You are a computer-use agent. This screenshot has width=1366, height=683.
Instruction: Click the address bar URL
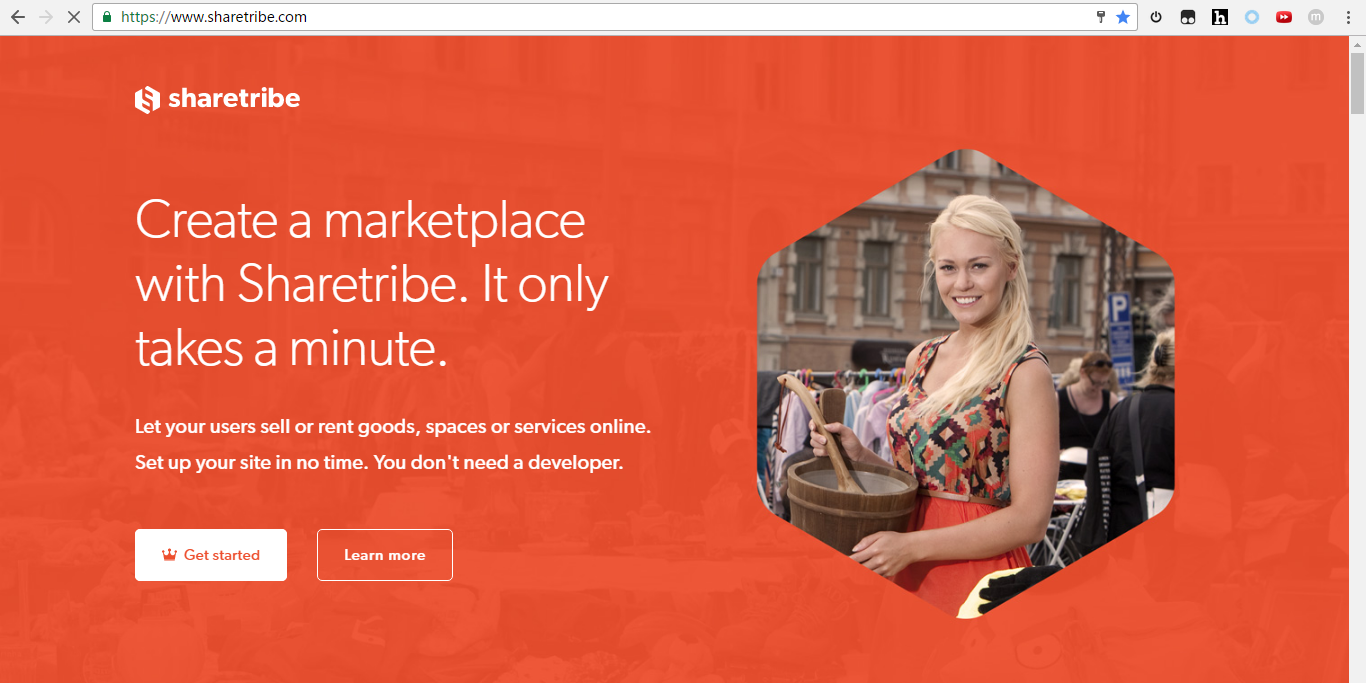tap(214, 17)
